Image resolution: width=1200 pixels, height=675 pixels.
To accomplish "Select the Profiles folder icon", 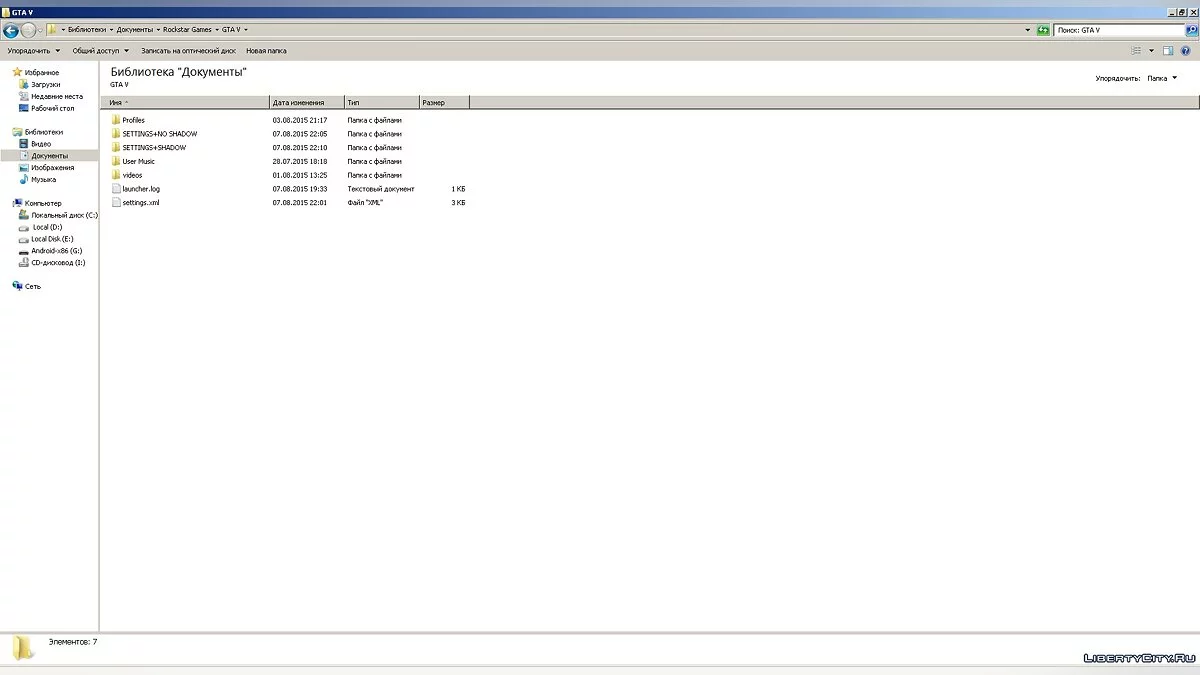I will 116,120.
